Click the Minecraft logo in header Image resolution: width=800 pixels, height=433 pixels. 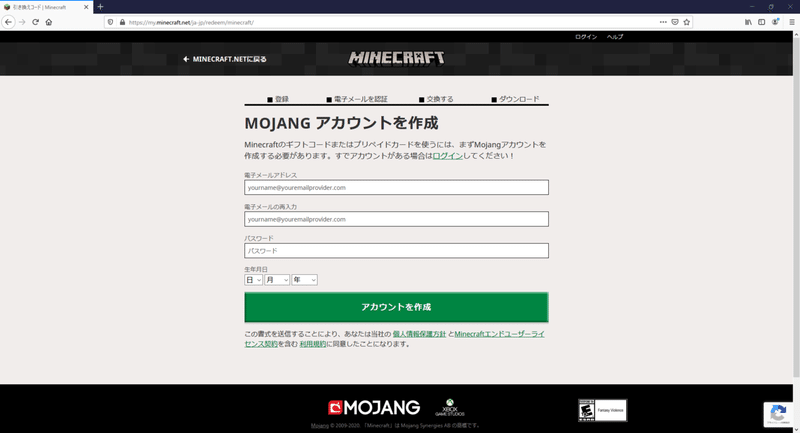tap(396, 58)
